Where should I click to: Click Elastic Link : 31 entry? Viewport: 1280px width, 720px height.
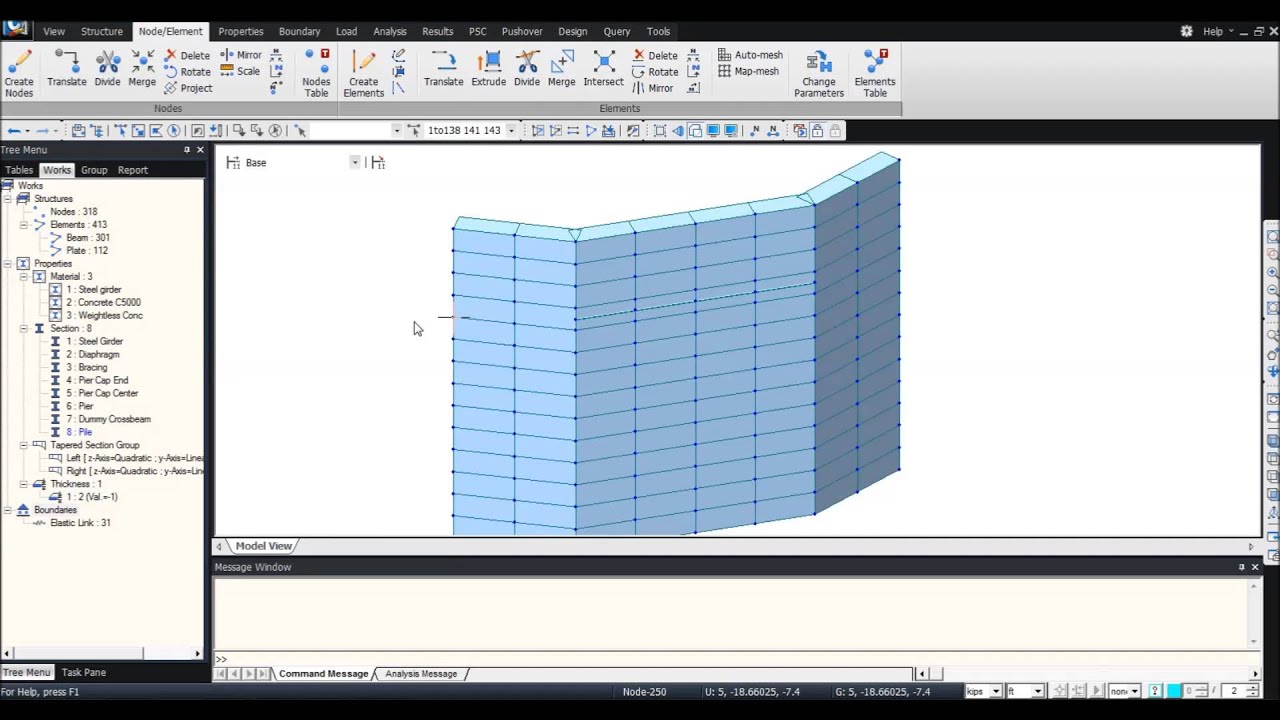point(80,523)
